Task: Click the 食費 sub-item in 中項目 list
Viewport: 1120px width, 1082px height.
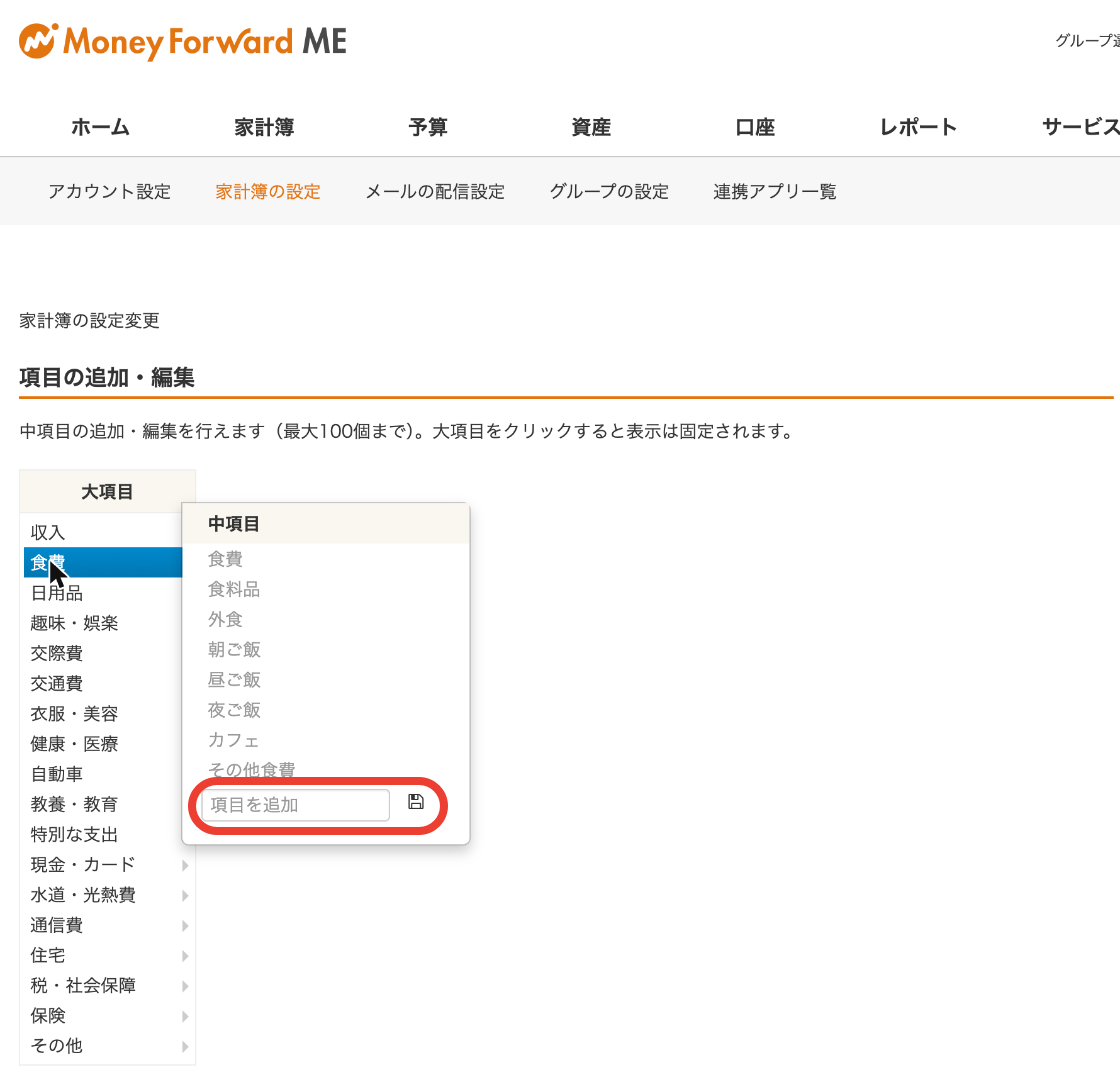Action: coord(225,559)
